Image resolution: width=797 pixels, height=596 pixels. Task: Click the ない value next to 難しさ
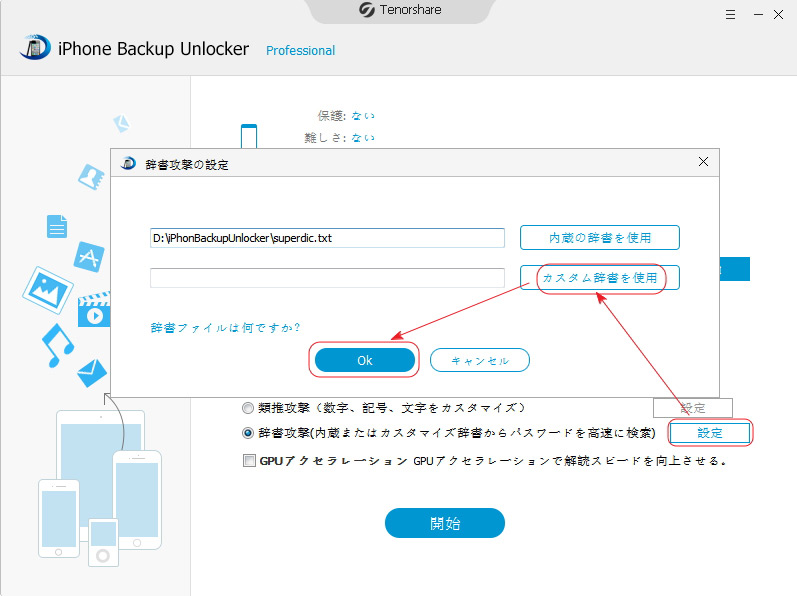363,138
